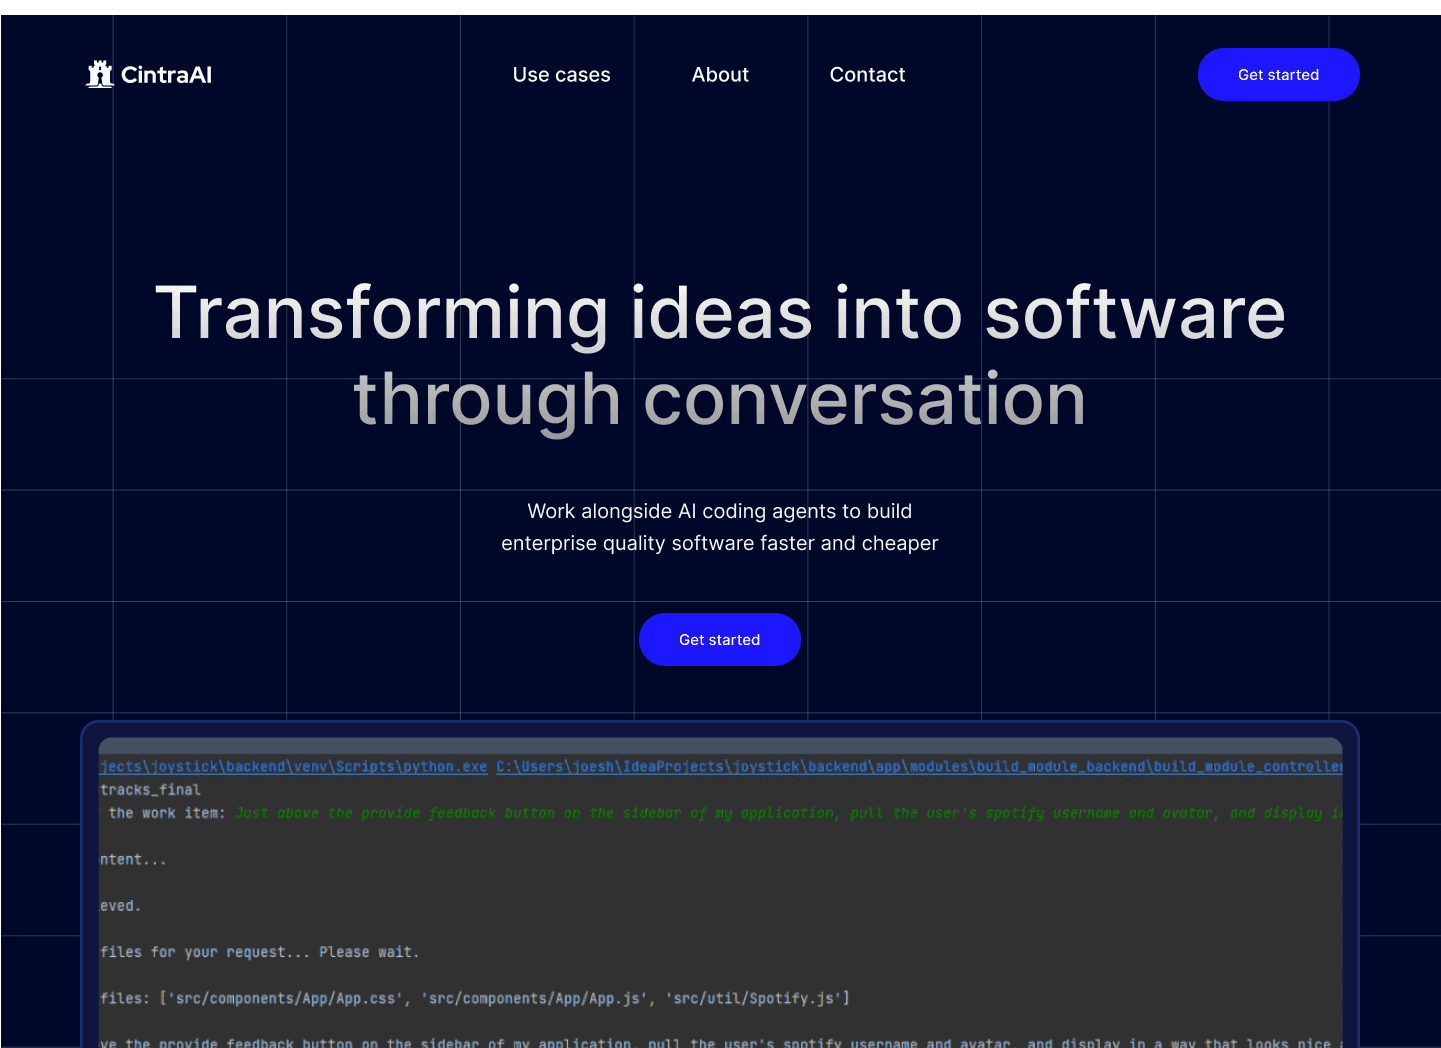Click the headline 'Transforming ideas into software'
1441x1048 pixels.
coord(720,313)
